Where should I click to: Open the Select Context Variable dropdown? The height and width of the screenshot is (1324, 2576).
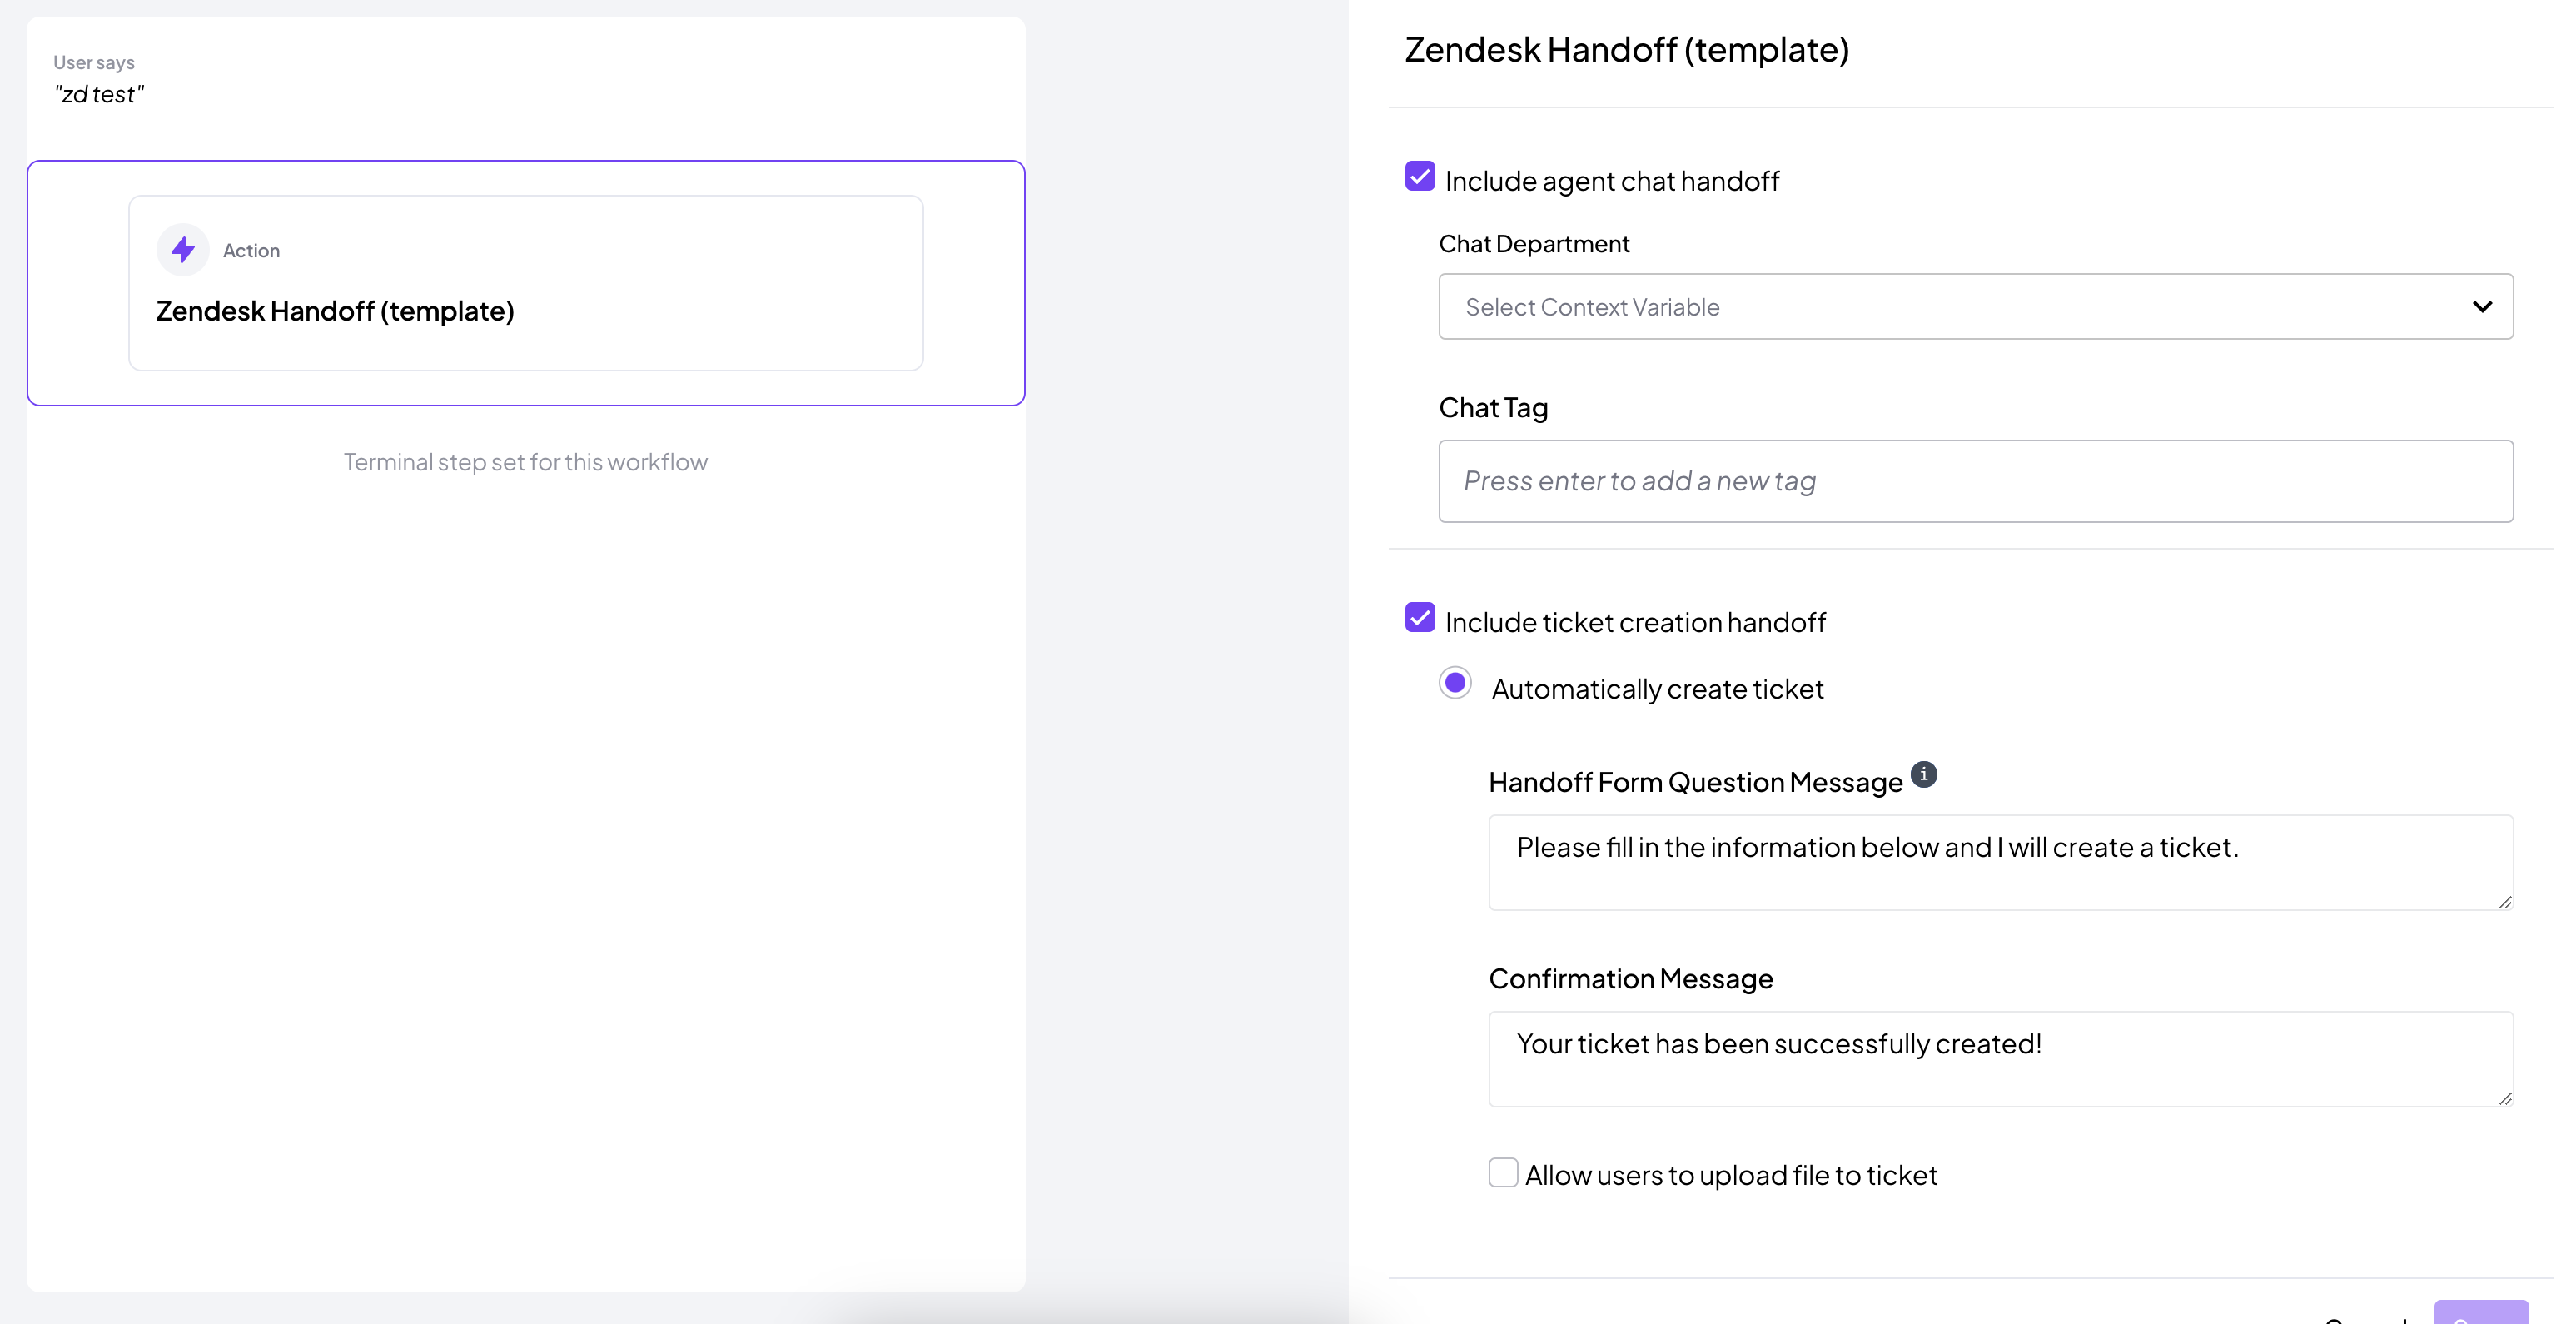tap(1975, 307)
